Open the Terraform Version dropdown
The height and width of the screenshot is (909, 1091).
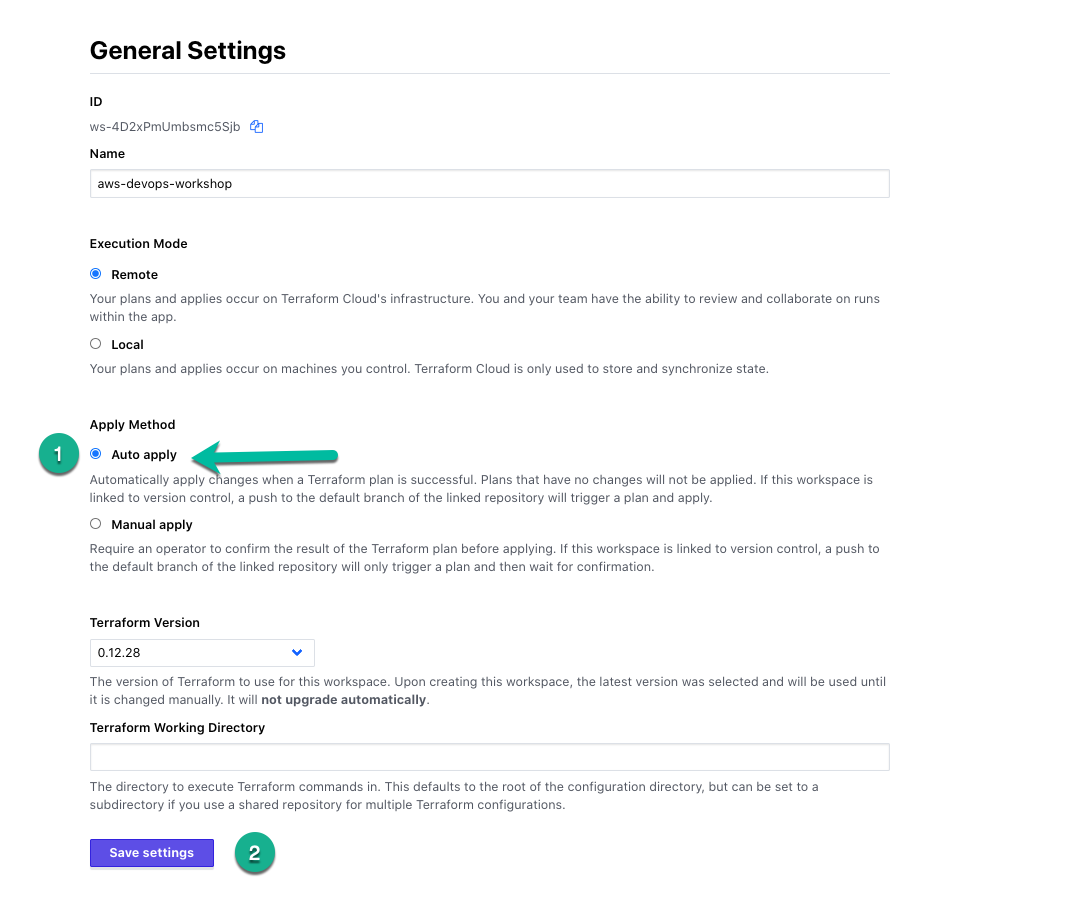202,653
